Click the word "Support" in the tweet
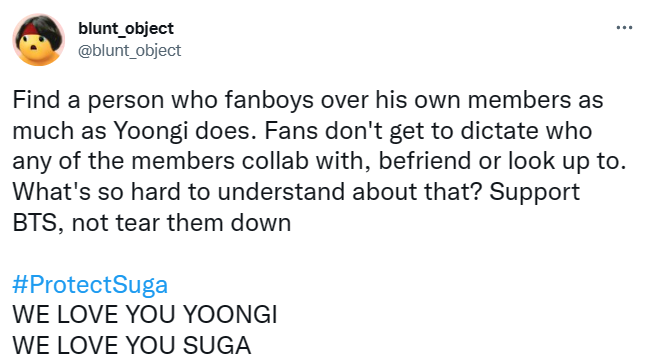The width and height of the screenshot is (651, 360). (x=534, y=193)
